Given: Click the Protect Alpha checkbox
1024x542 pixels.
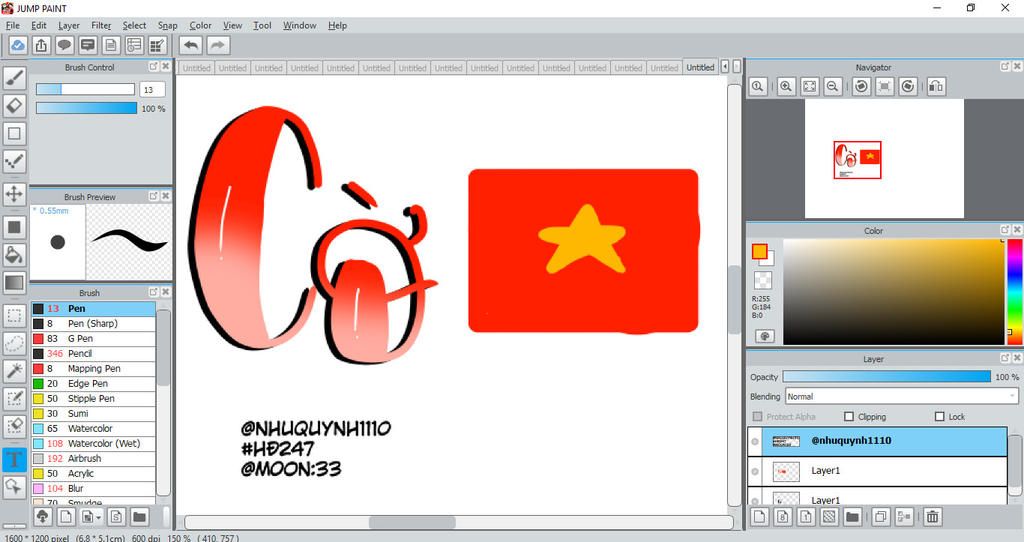Looking at the screenshot, I should tap(758, 417).
